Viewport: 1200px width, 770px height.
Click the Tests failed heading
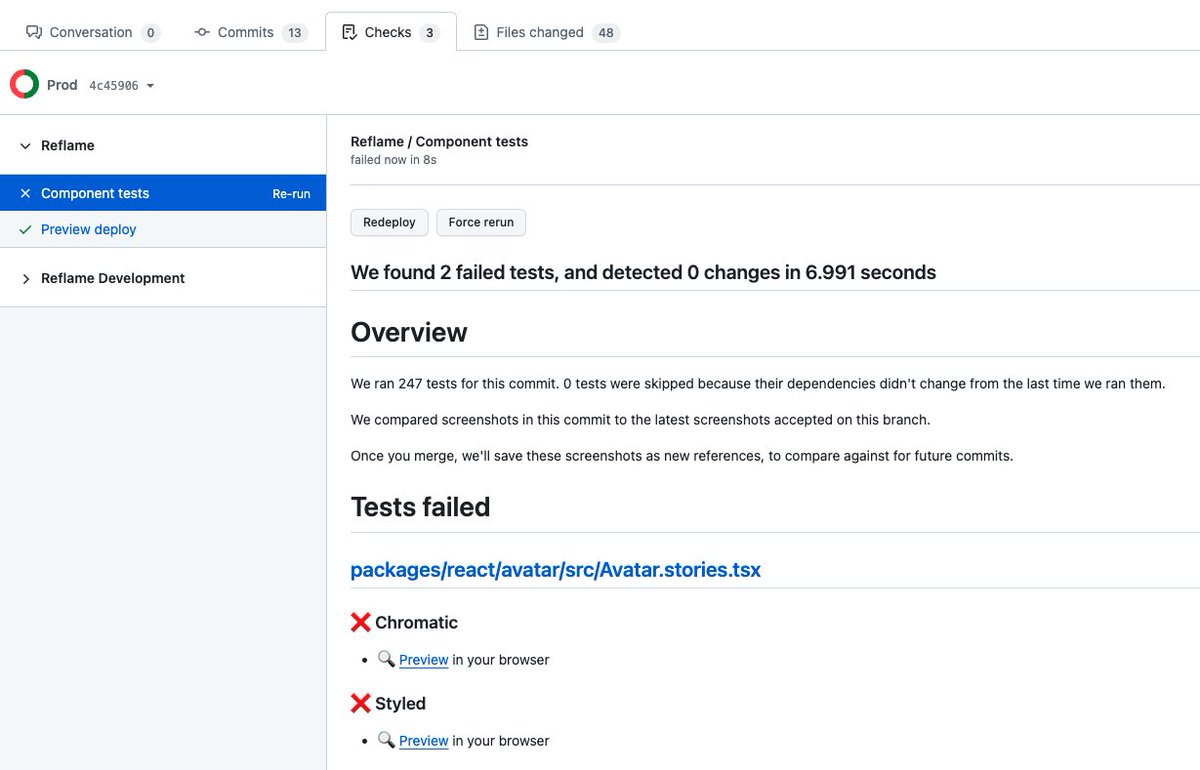tap(420, 507)
